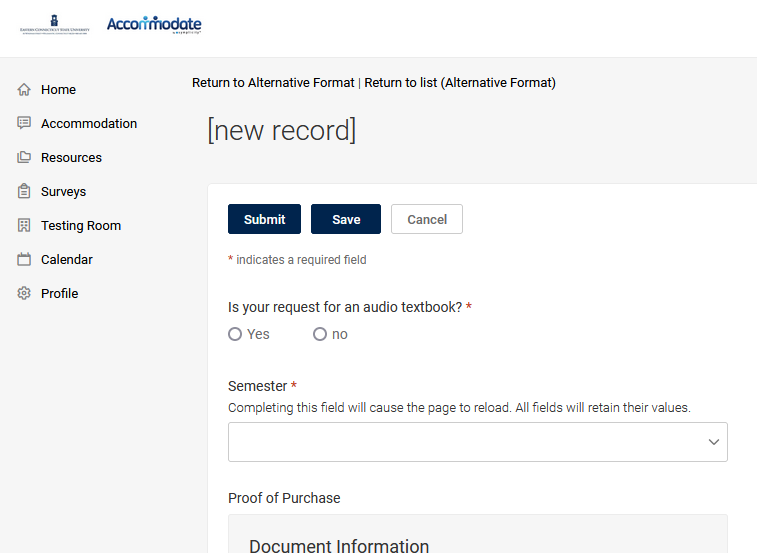
Task: Click the Accommodate logo
Action: (154, 25)
